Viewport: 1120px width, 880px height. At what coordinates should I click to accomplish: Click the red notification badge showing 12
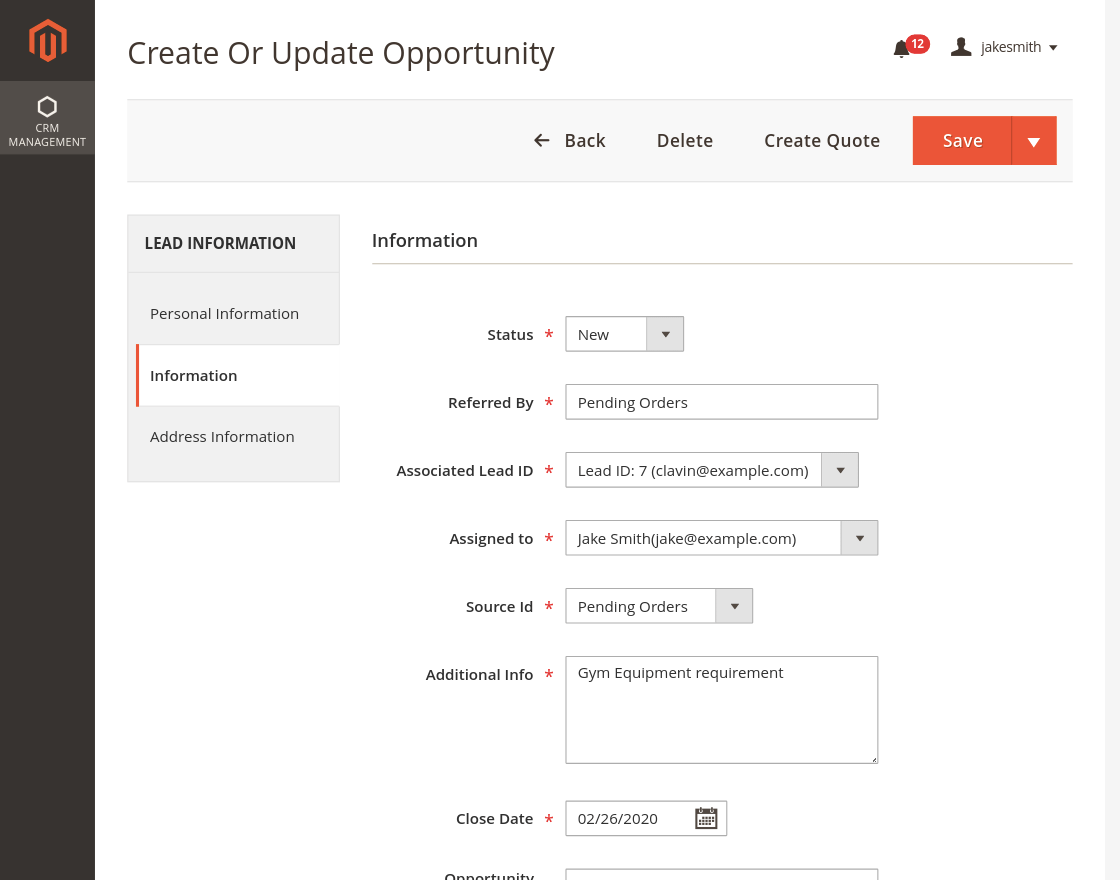pyautogui.click(x=917, y=43)
